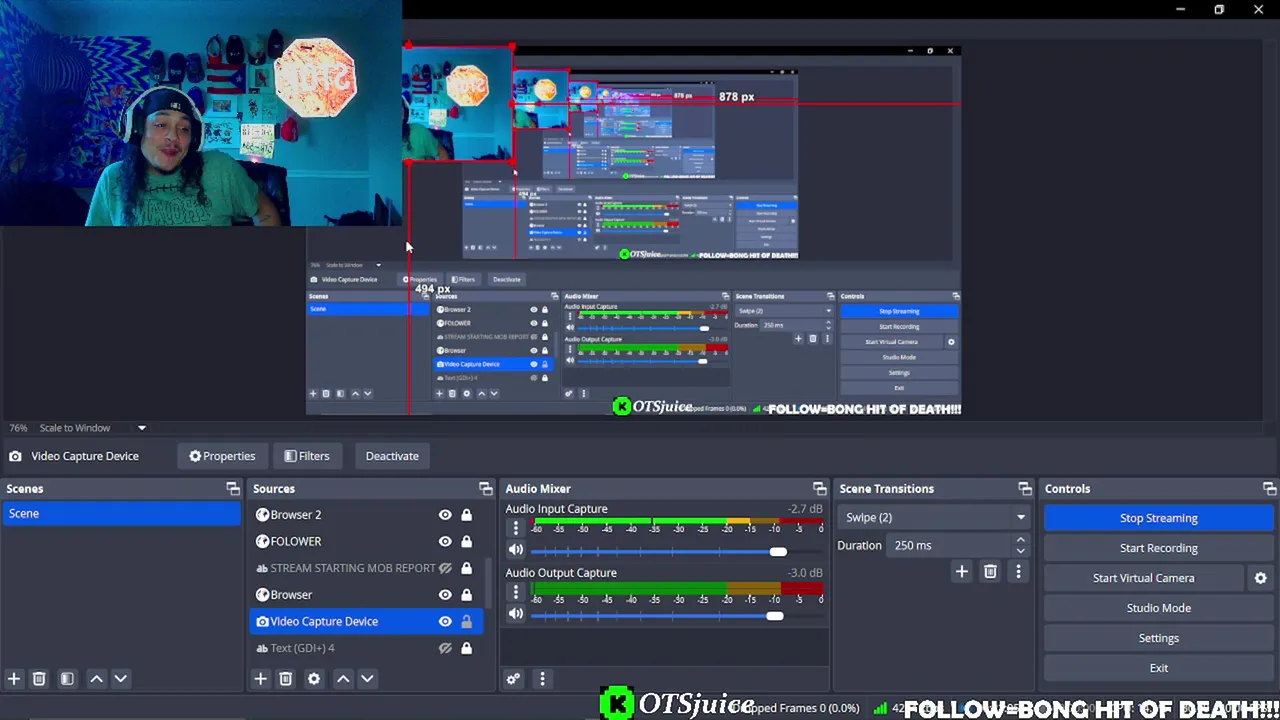Open OBS Settings button
Image resolution: width=1280 pixels, height=720 pixels.
pos(1158,638)
